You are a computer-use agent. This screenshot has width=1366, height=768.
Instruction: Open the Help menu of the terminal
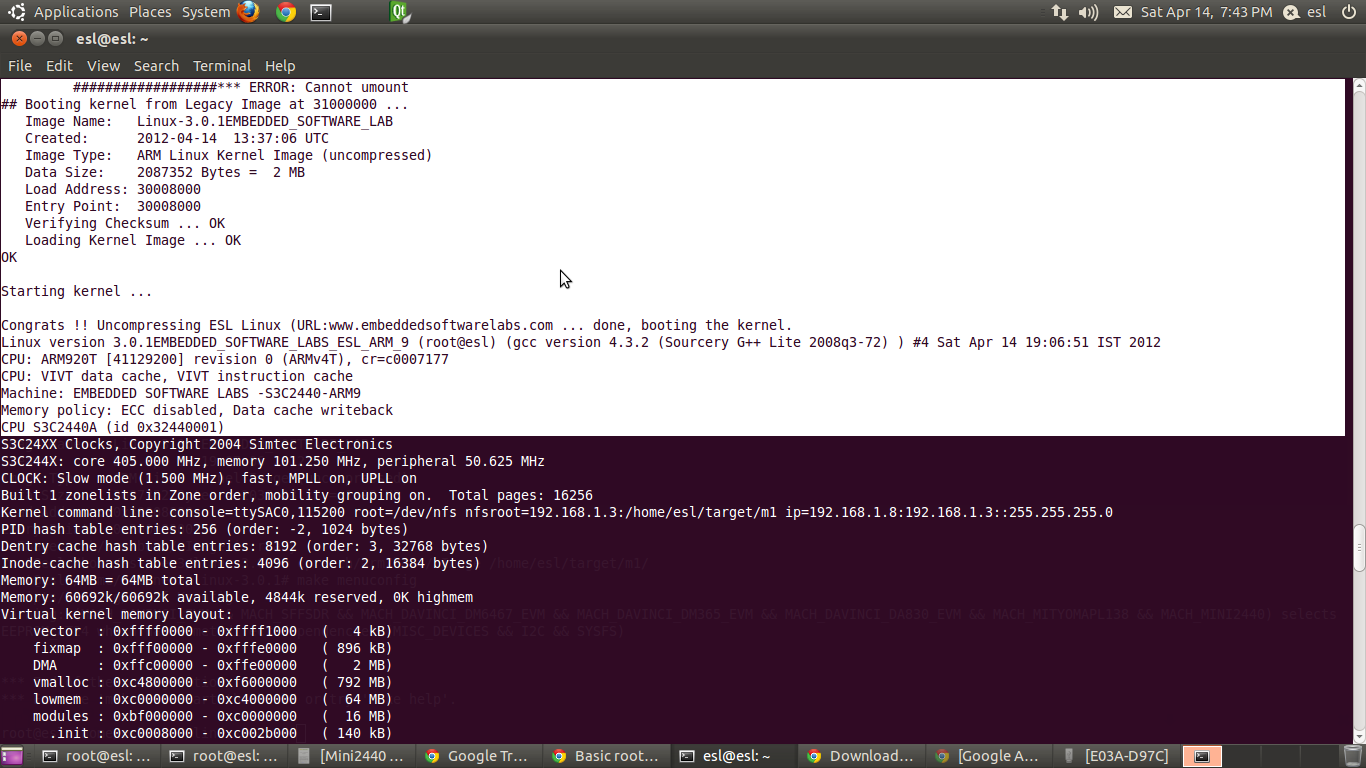pos(280,66)
